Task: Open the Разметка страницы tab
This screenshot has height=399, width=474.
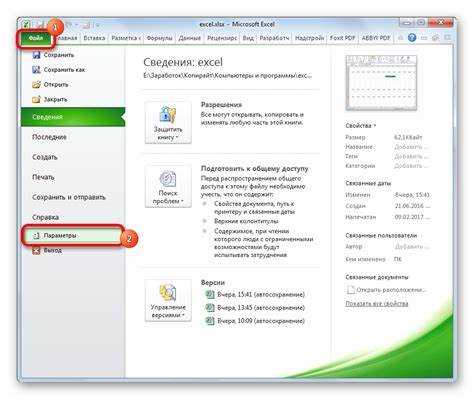Action: click(126, 38)
